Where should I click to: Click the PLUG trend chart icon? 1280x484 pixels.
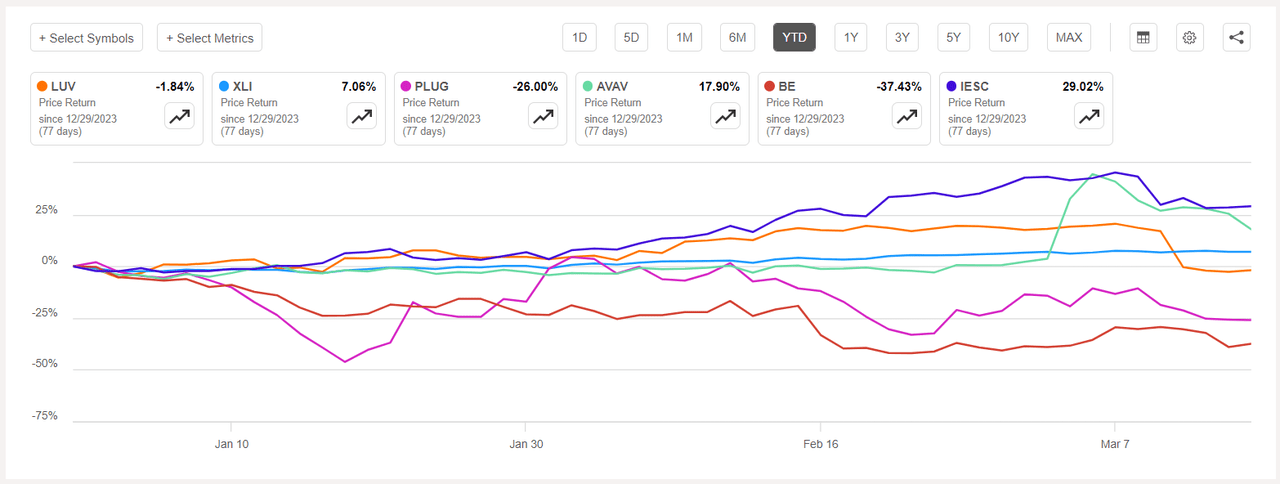(x=544, y=116)
